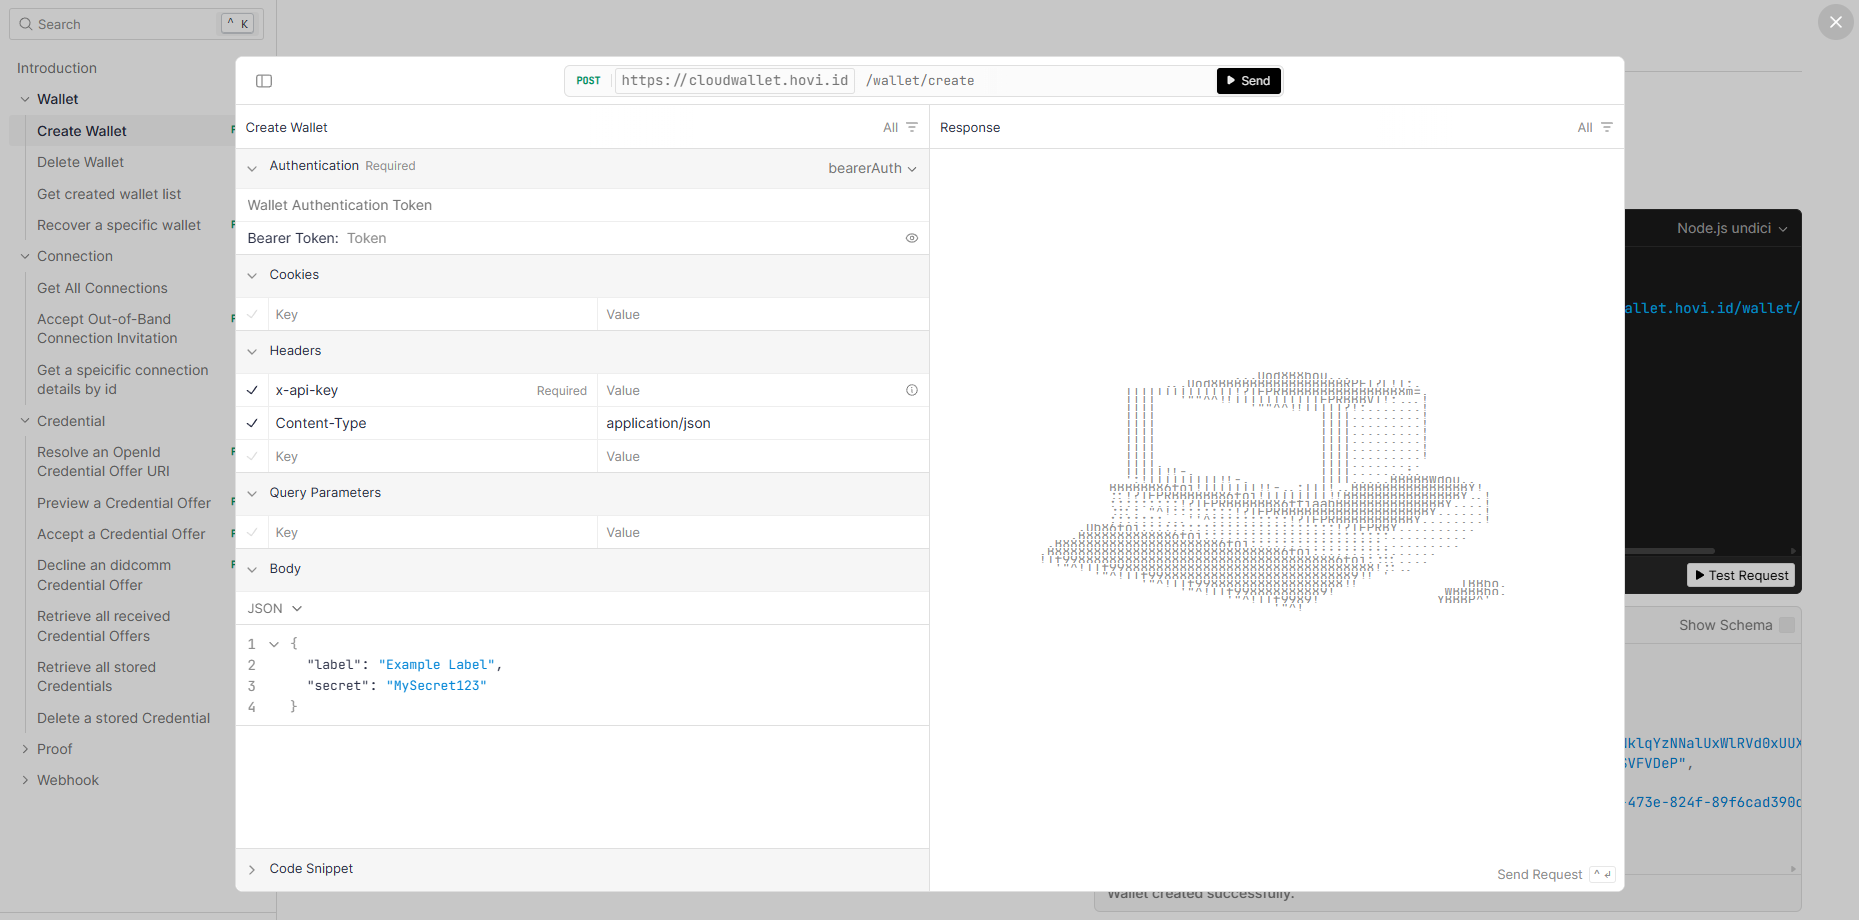
Task: Click the search box icon
Action: coord(26,24)
